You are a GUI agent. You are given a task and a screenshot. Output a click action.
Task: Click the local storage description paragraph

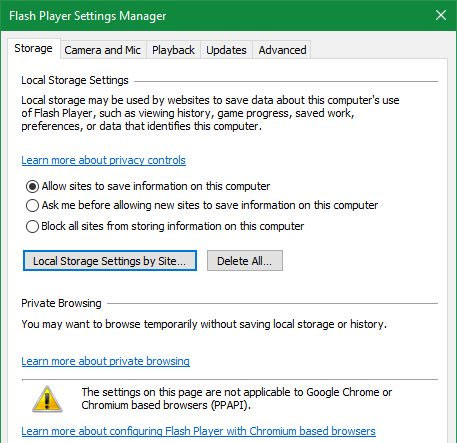point(210,113)
